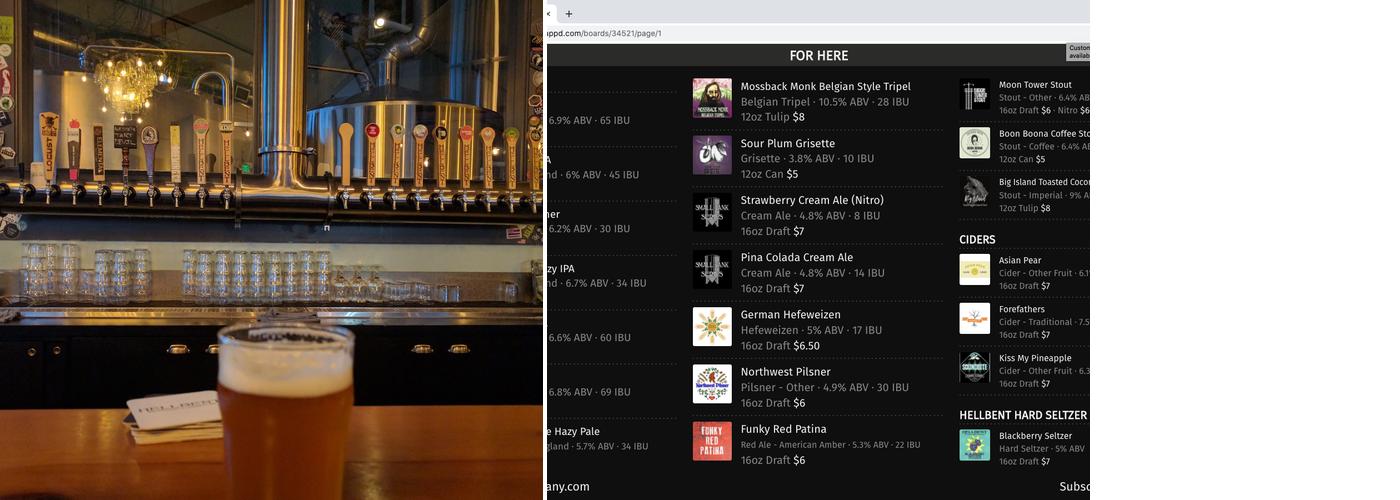The image size is (1400, 500).
Task: Click the Moon Tower Stout icon
Action: (x=974, y=95)
